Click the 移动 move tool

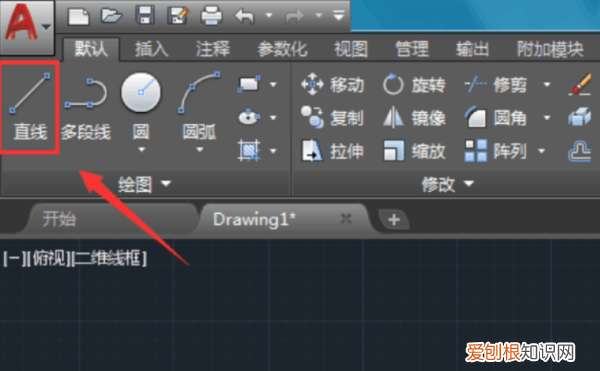(x=332, y=84)
